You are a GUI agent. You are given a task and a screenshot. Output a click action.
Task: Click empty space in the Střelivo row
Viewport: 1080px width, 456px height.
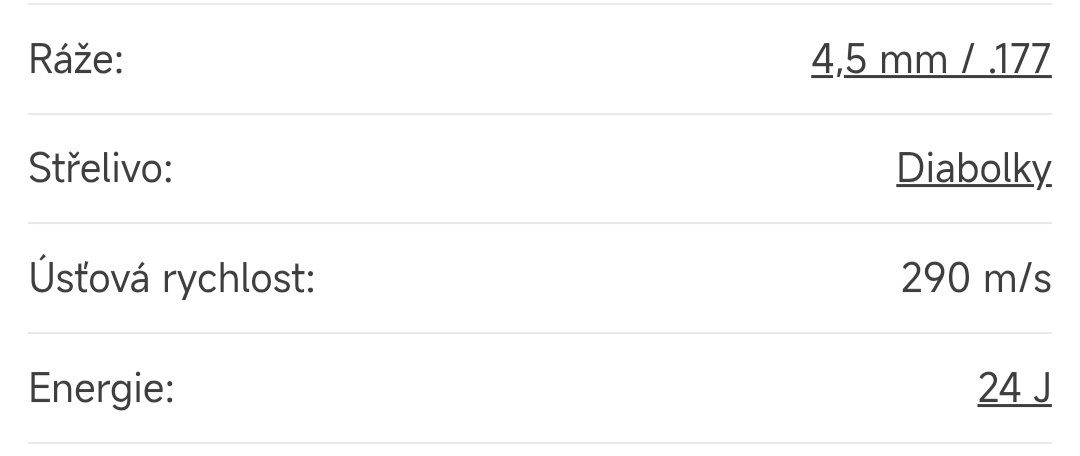530,169
